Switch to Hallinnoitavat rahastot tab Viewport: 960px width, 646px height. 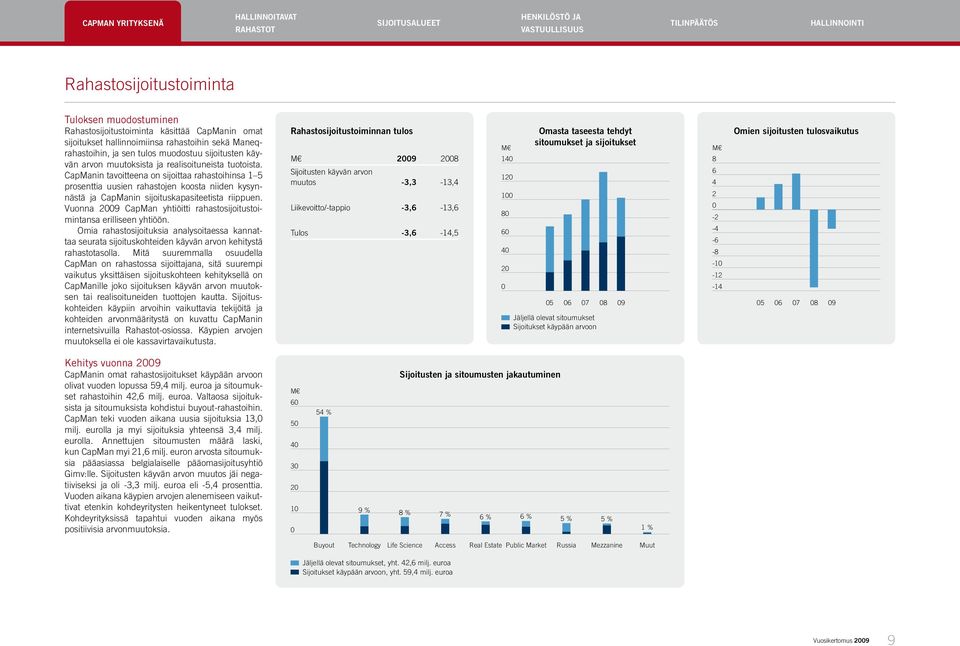[x=266, y=23]
